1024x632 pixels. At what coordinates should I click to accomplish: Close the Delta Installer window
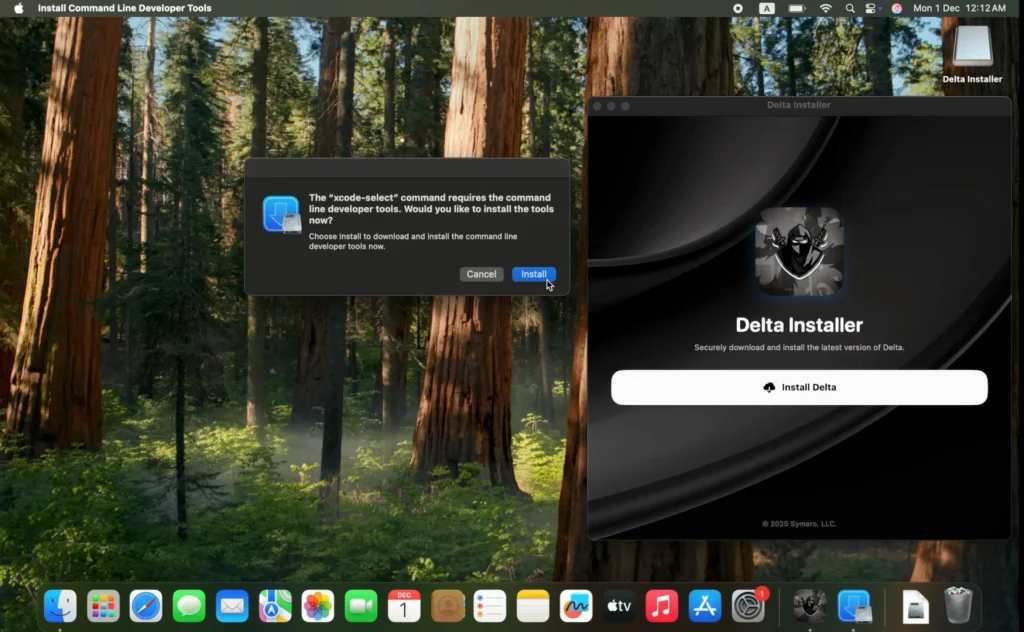coord(597,106)
